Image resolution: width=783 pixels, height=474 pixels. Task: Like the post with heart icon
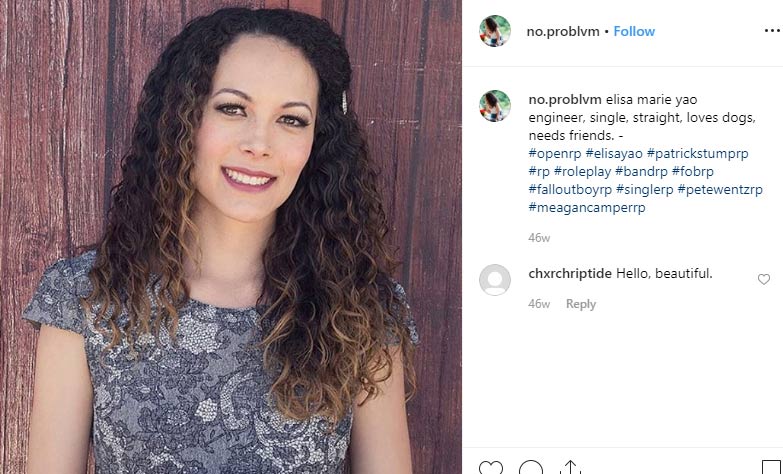(491, 468)
